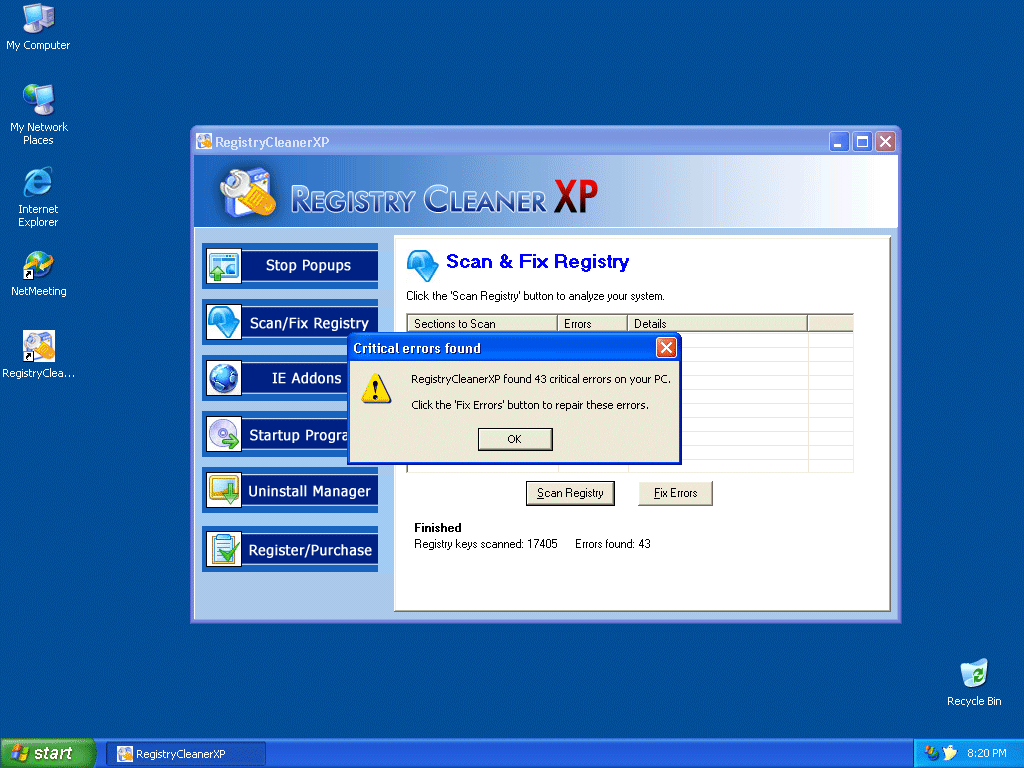The width and height of the screenshot is (1024, 768).
Task: Open IE Addons globe icon
Action: pyautogui.click(x=224, y=378)
